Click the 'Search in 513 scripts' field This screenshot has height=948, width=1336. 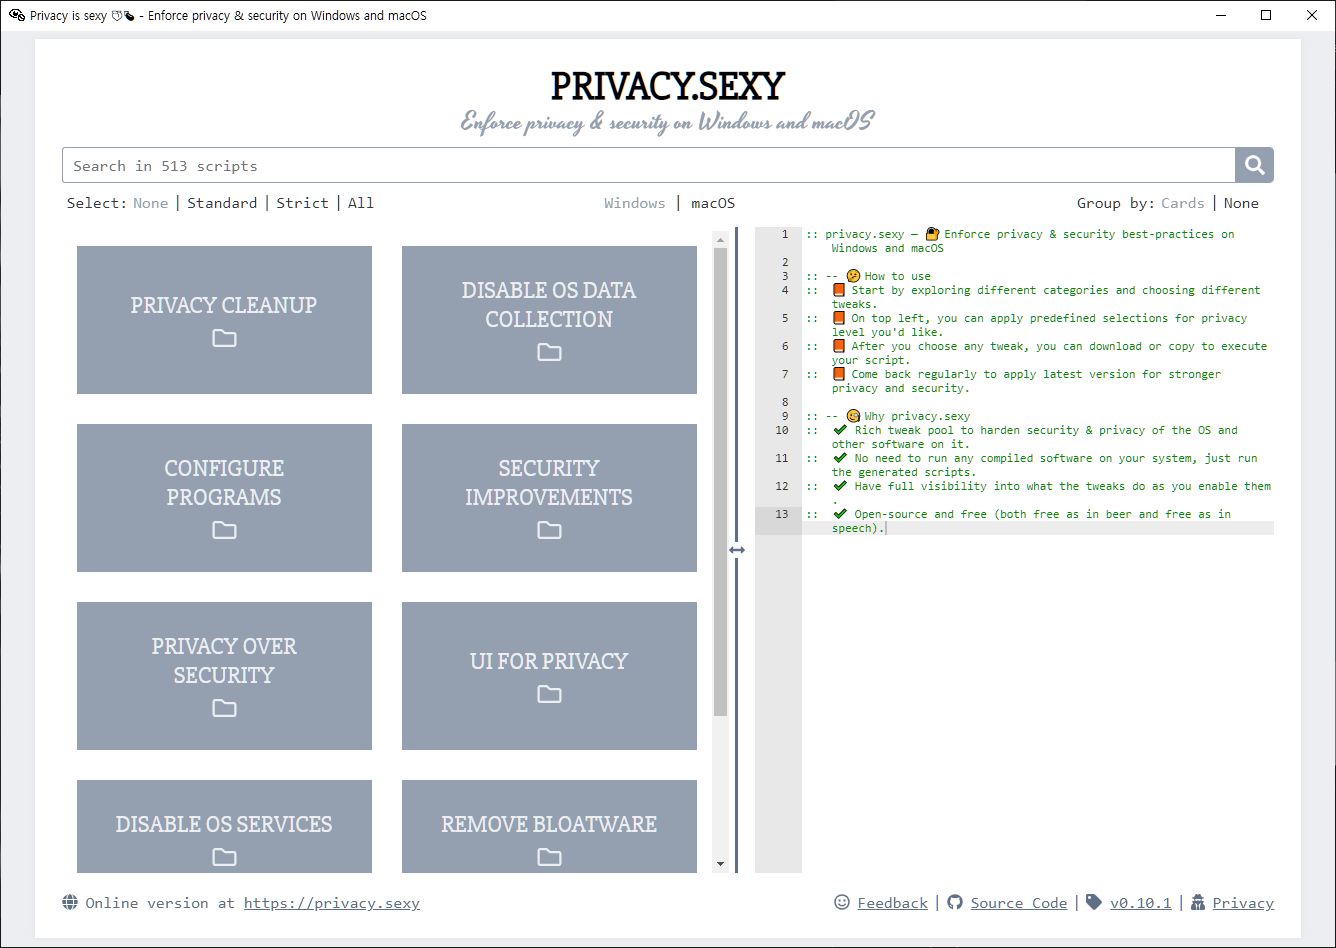(649, 165)
